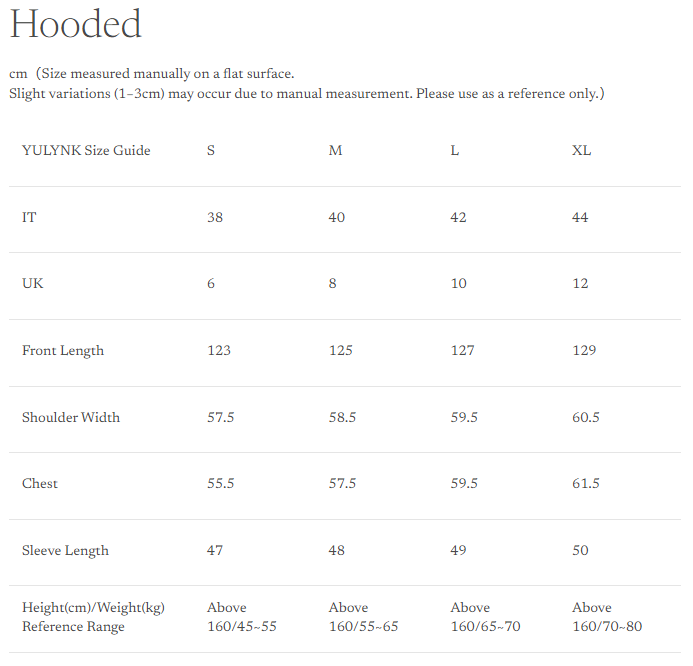The height and width of the screenshot is (666, 693).
Task: Select the S size column header
Action: (x=211, y=151)
